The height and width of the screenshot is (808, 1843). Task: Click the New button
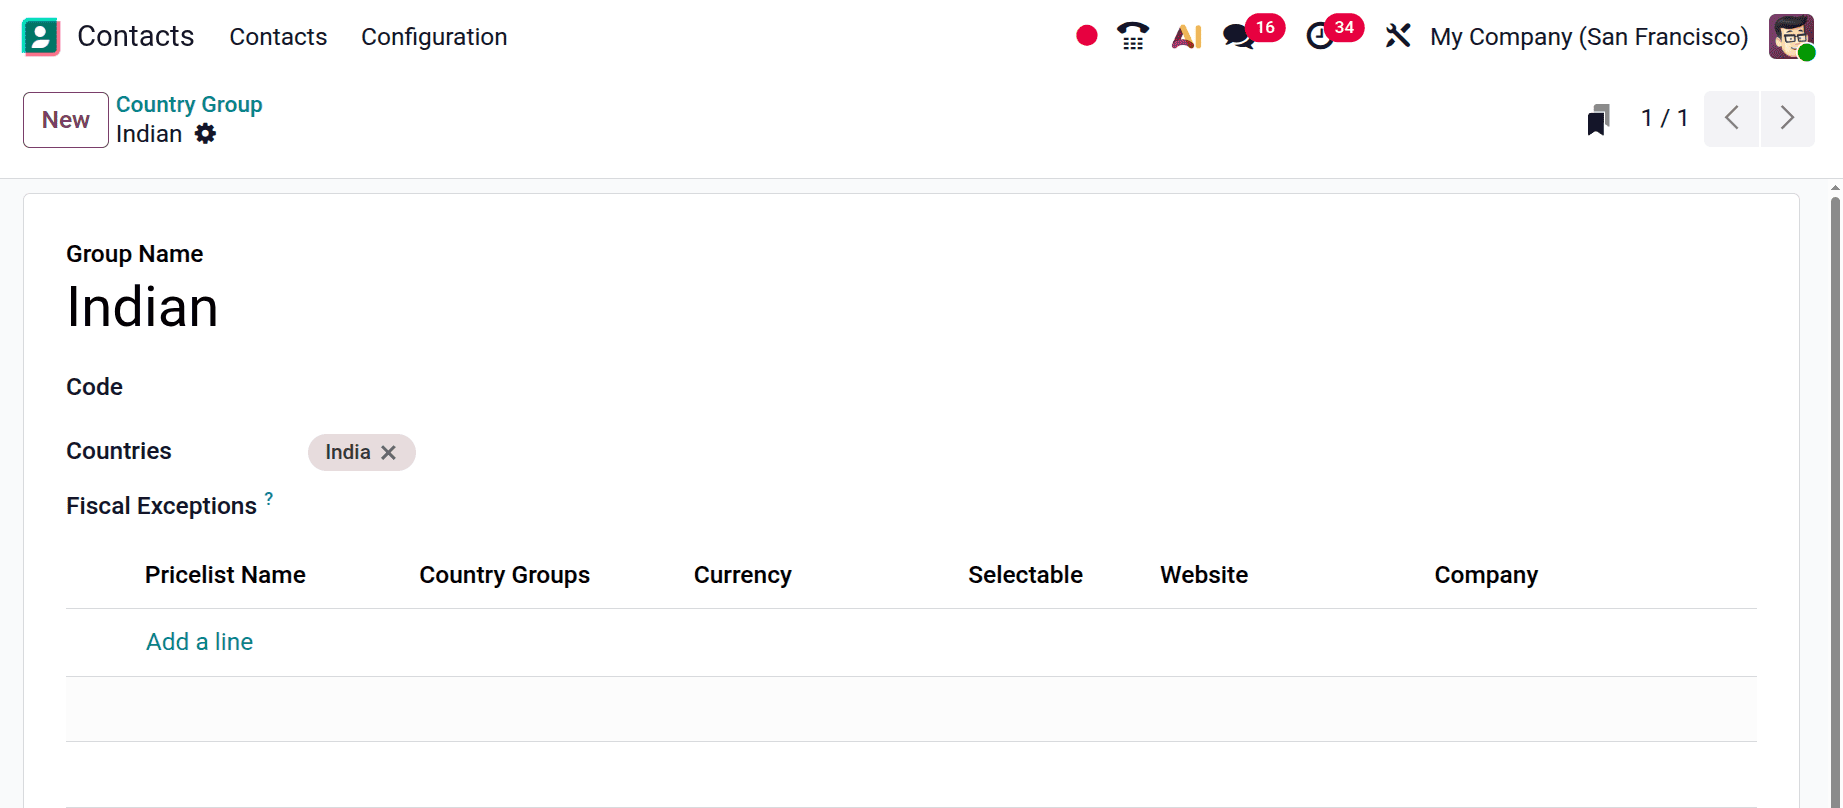66,120
